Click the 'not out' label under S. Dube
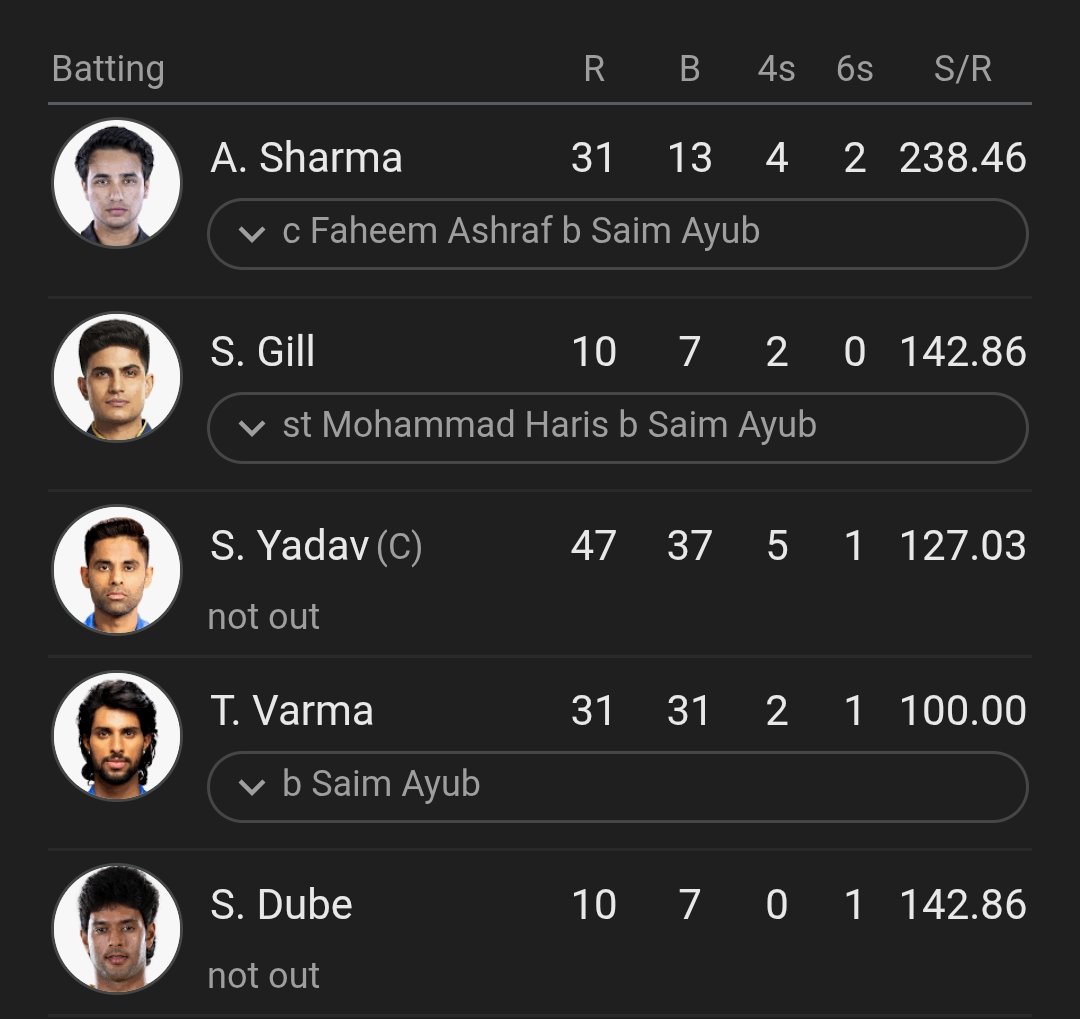Viewport: 1080px width, 1019px height. point(262,975)
